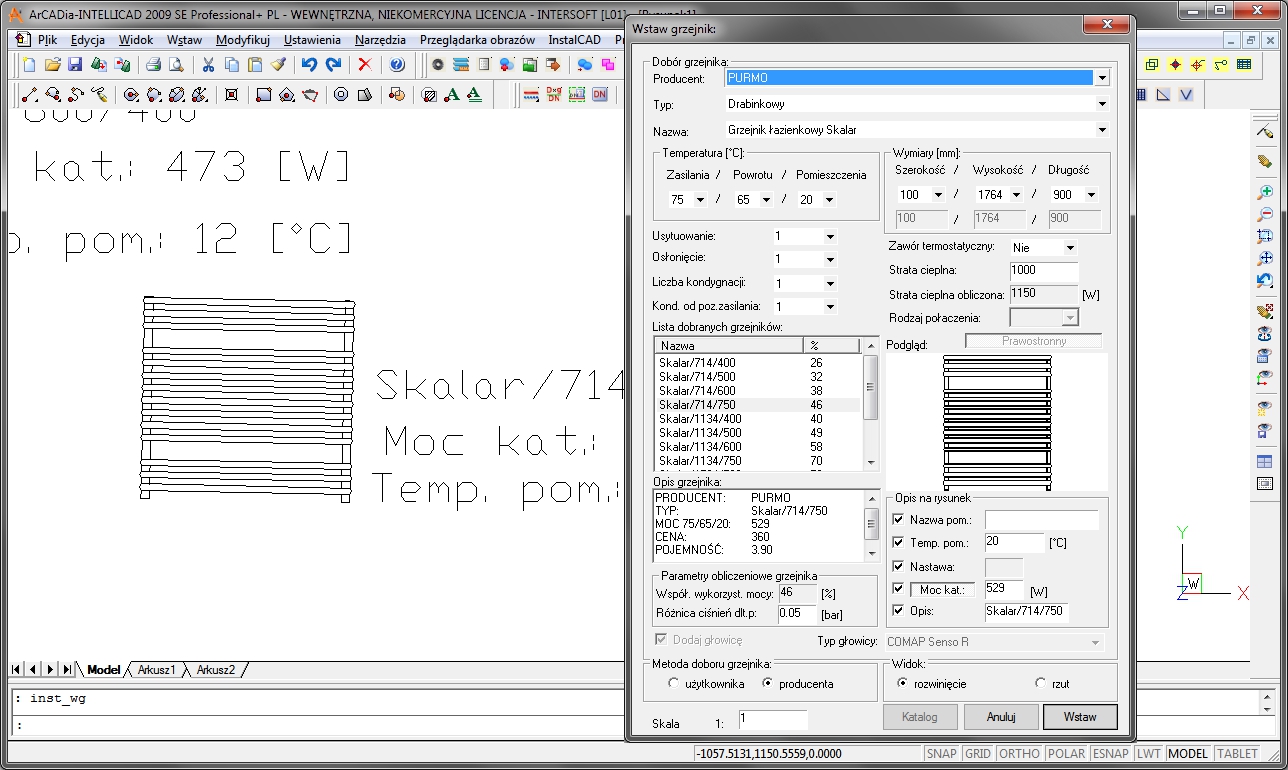Open the Zawór termostatyczny dropdown
The image size is (1288, 770).
tap(1069, 247)
